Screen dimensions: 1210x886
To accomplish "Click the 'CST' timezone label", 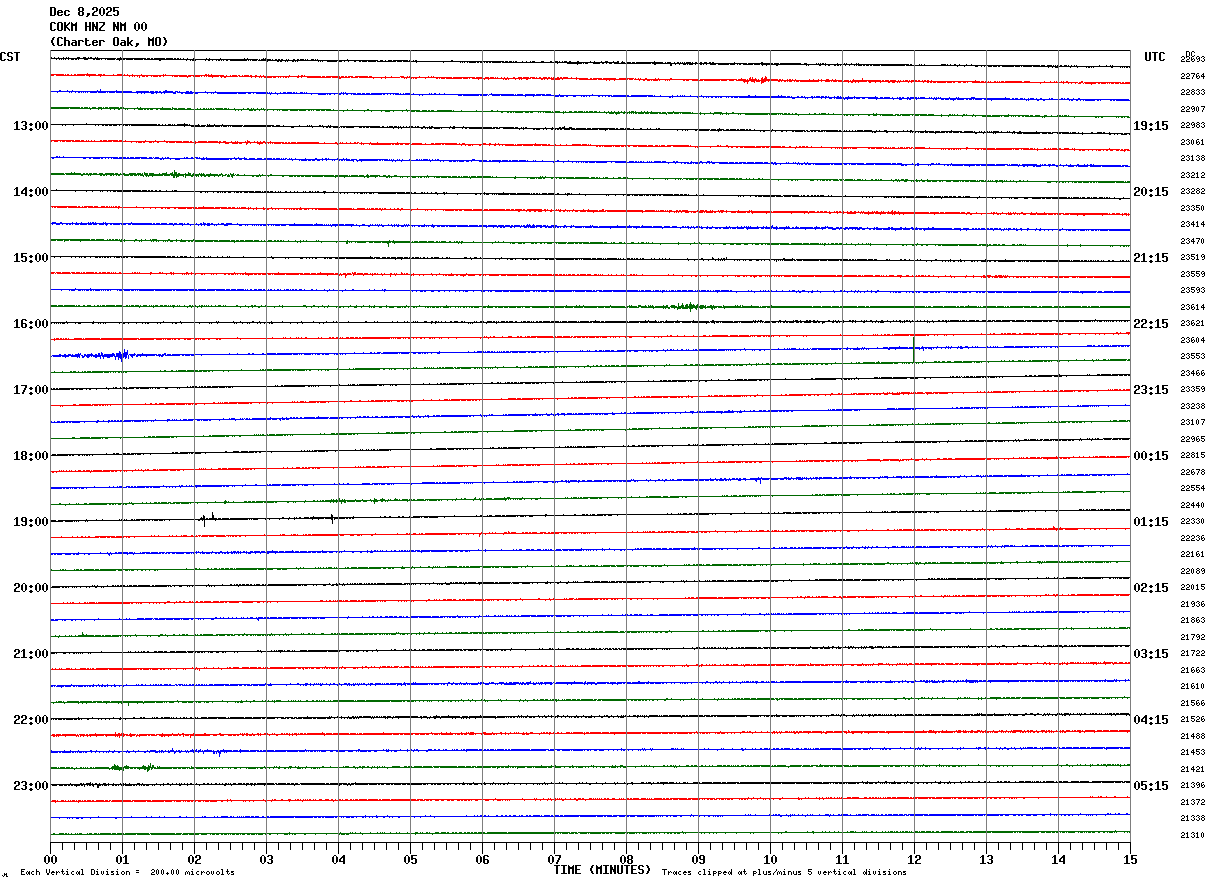I will tap(10, 57).
